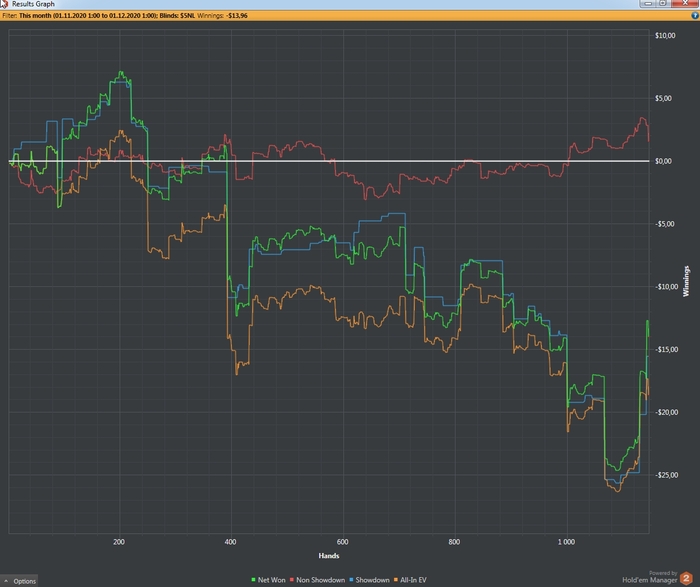This screenshot has width=700, height=587.
Task: Click the Non Showdown legend label
Action: (x=321, y=580)
